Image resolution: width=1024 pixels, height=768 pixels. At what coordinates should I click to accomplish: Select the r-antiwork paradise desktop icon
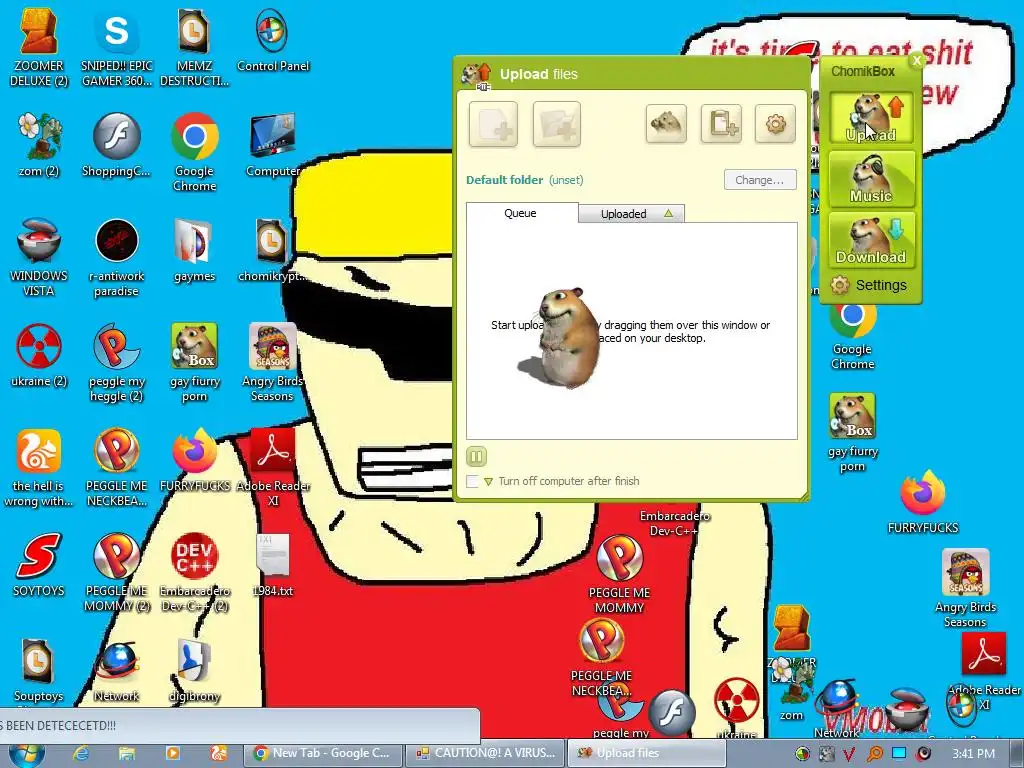tap(116, 258)
